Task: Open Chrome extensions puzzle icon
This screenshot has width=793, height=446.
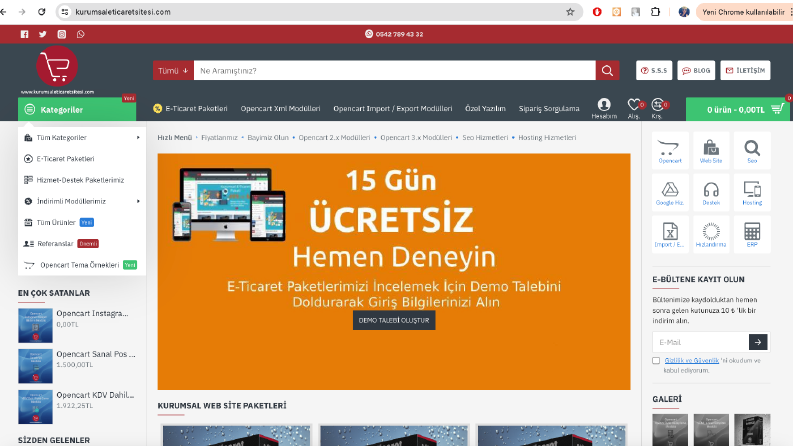Action: 655,12
